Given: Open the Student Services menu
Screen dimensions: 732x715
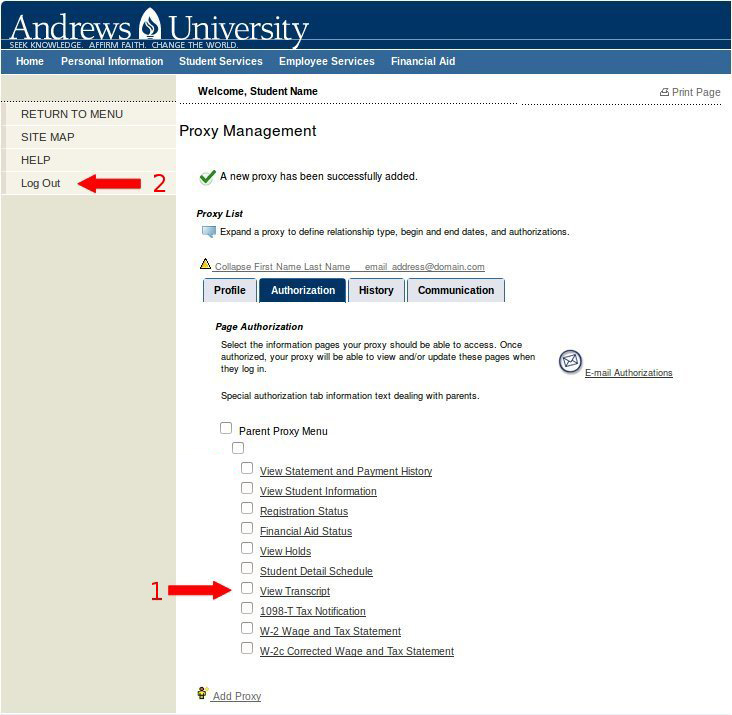Looking at the screenshot, I should pos(221,61).
